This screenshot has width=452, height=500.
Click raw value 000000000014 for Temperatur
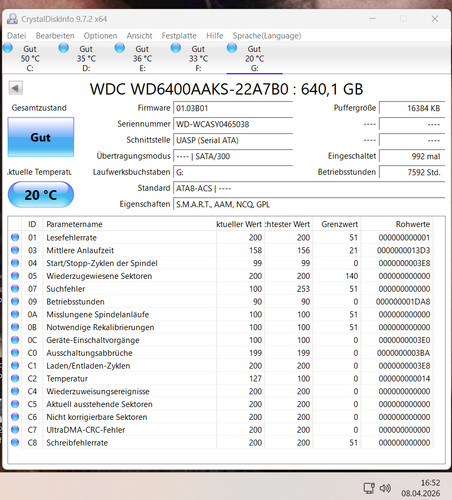(404, 379)
